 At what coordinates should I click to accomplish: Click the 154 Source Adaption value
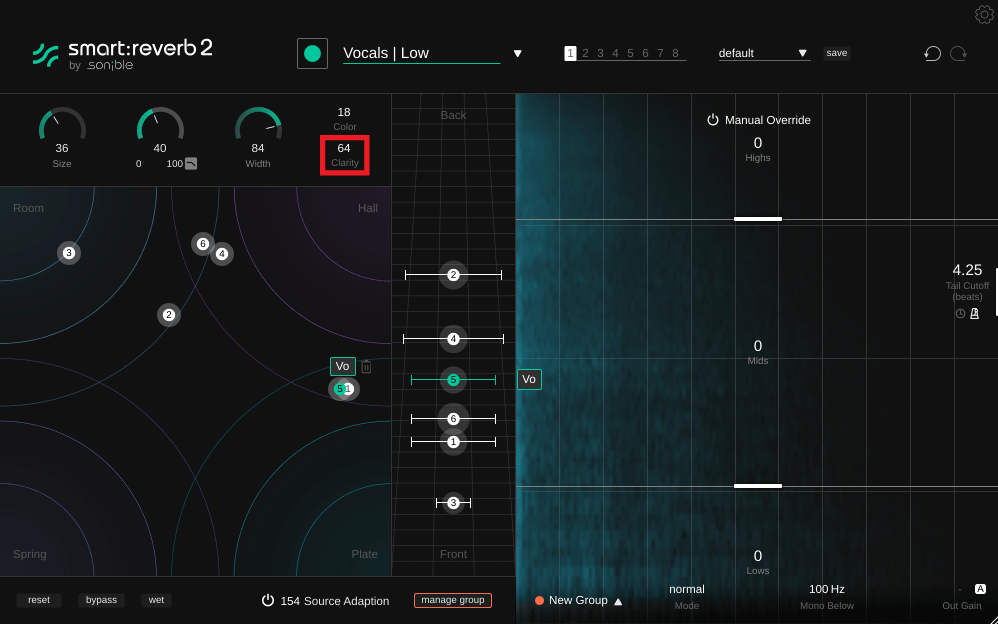(290, 600)
